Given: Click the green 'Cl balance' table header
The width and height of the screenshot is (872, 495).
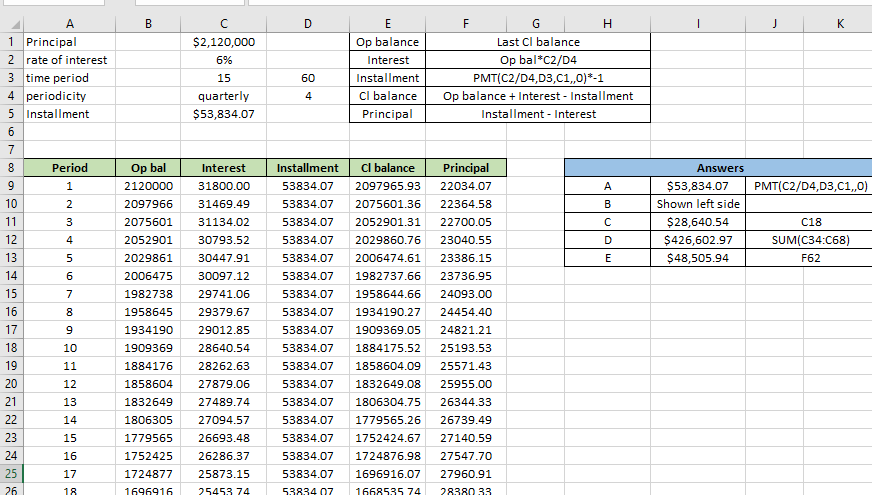Looking at the screenshot, I should (x=388, y=168).
